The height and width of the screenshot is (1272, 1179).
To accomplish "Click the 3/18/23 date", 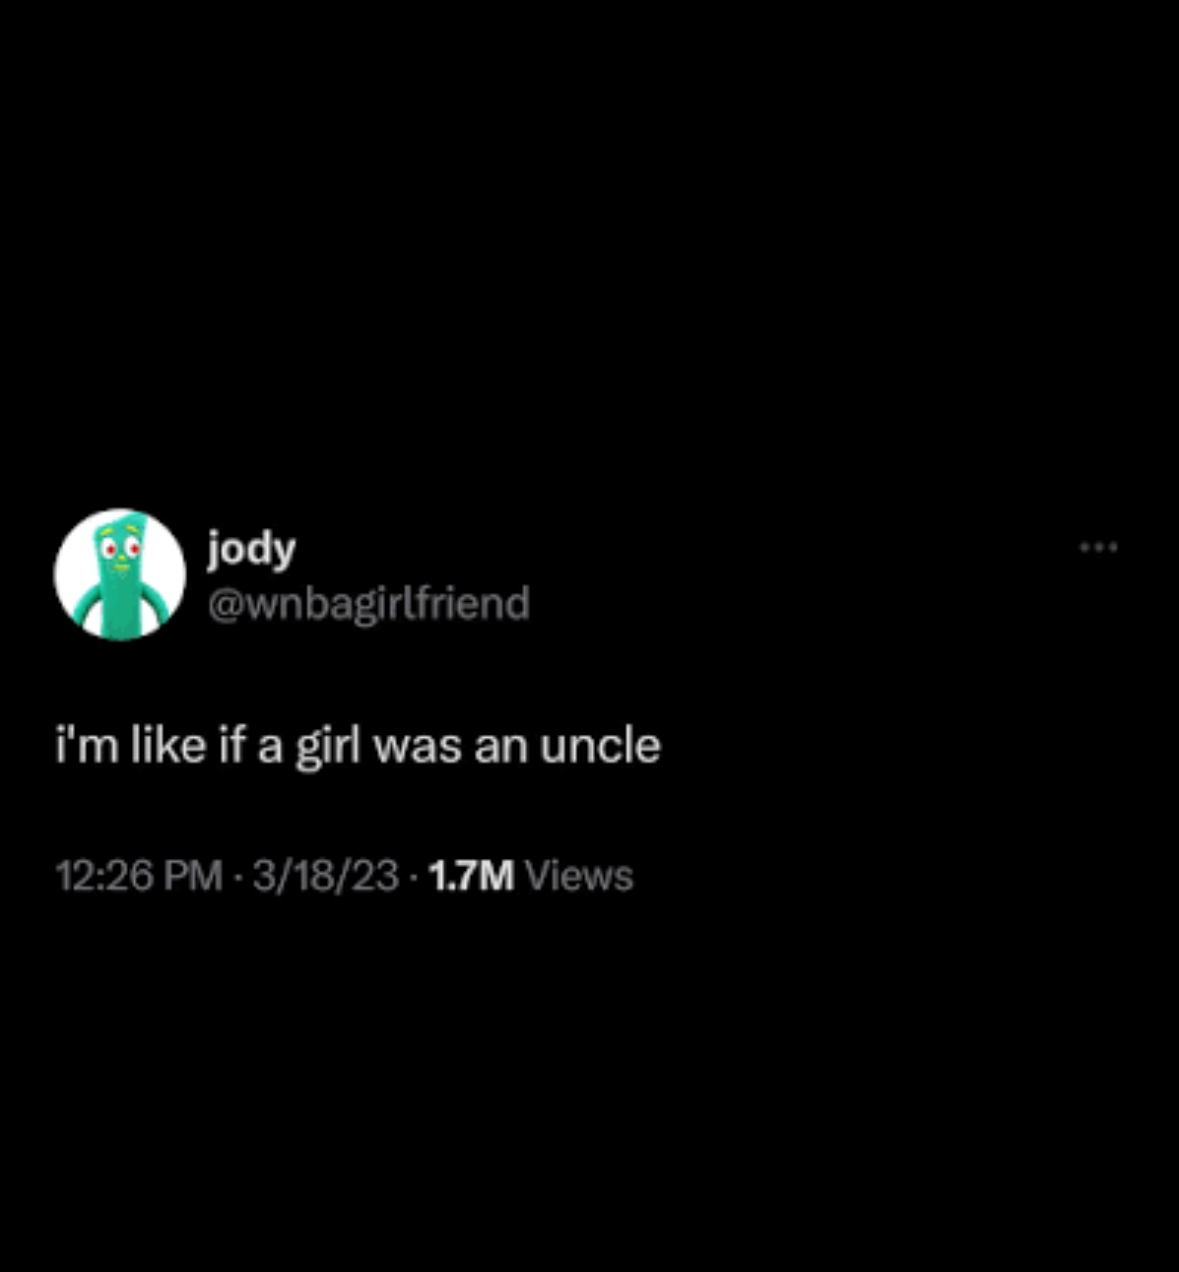I will point(326,876).
